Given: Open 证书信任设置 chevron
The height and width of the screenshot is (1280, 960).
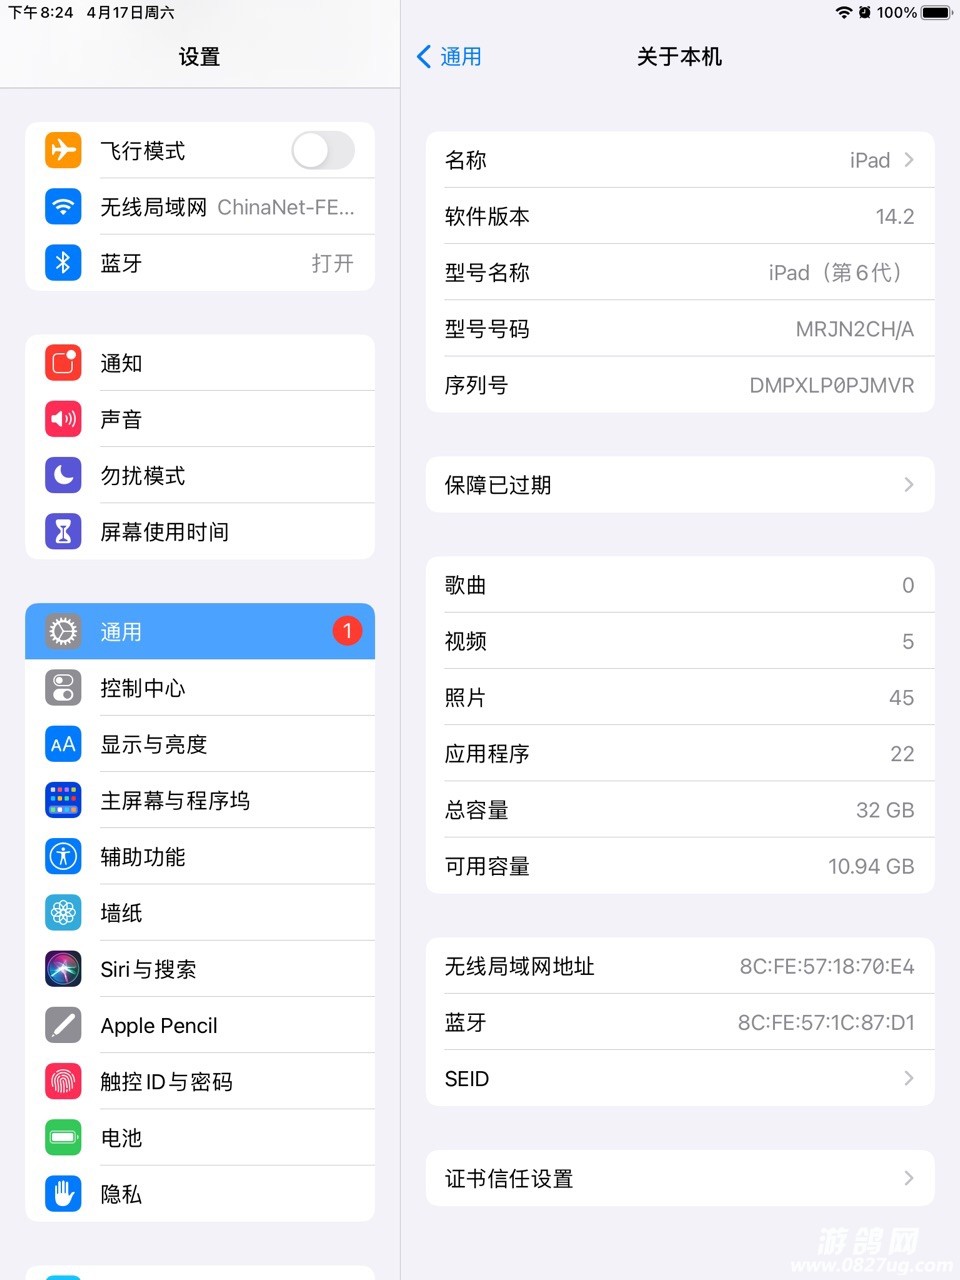Looking at the screenshot, I should pyautogui.click(x=908, y=1178).
